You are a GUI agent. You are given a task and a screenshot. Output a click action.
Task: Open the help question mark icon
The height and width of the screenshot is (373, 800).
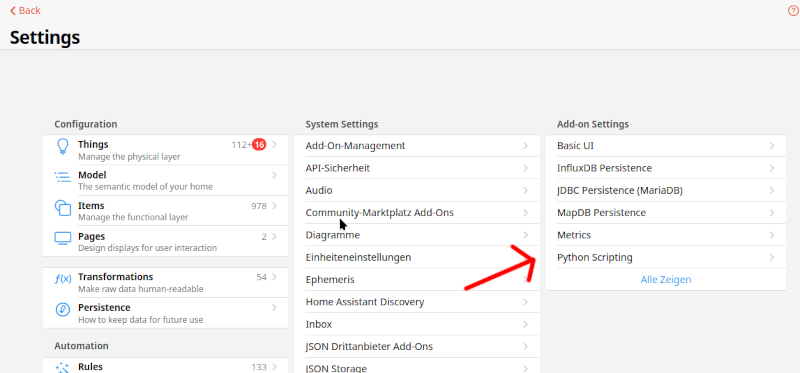point(793,11)
